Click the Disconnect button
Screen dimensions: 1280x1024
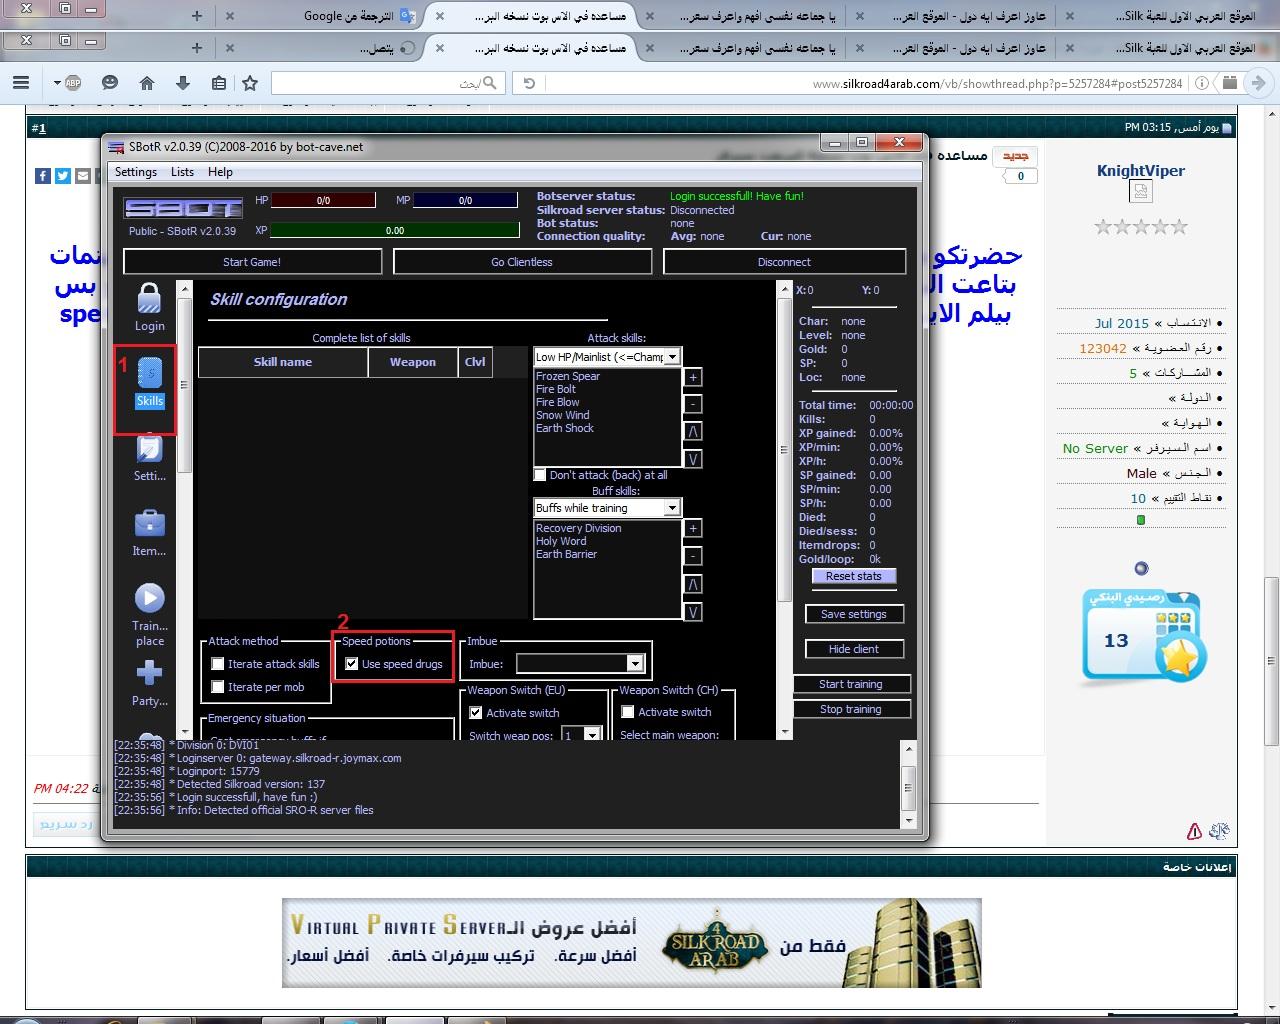[784, 262]
